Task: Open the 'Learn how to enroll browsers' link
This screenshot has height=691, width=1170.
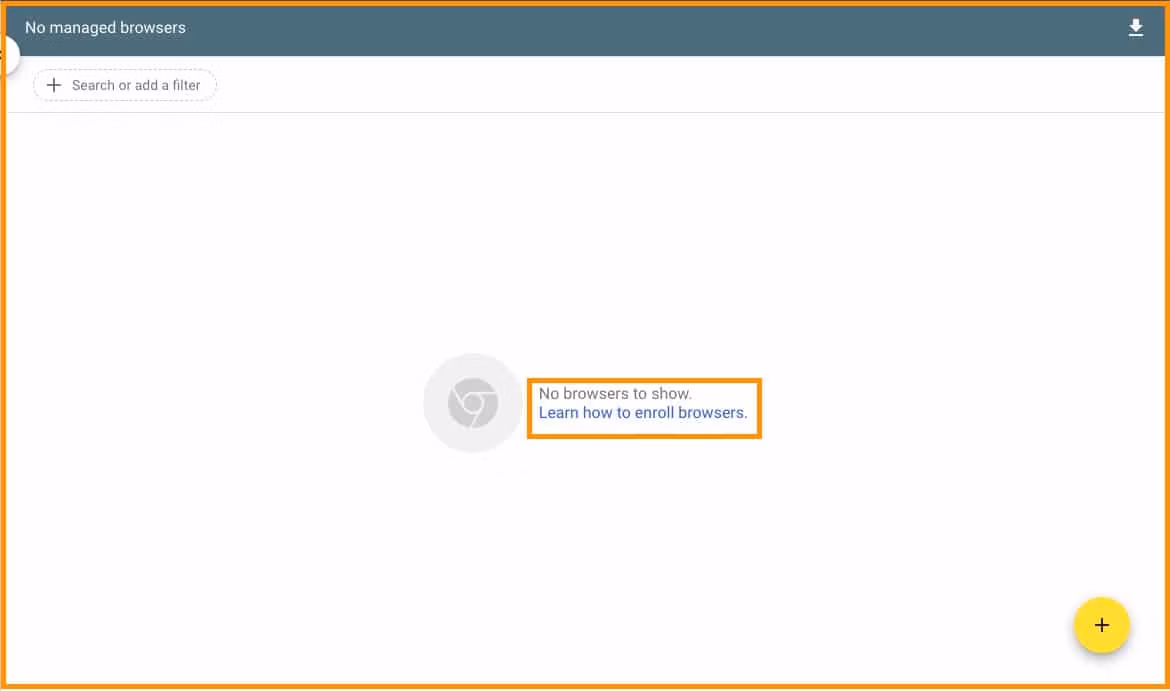Action: point(642,412)
